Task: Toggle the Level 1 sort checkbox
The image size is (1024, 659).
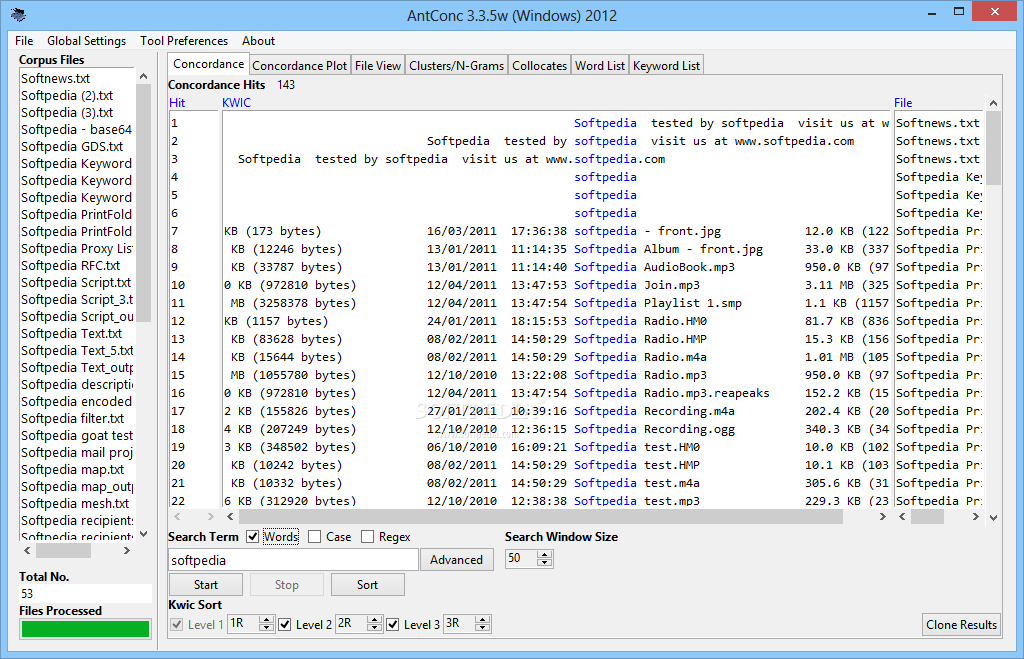Action: (176, 624)
